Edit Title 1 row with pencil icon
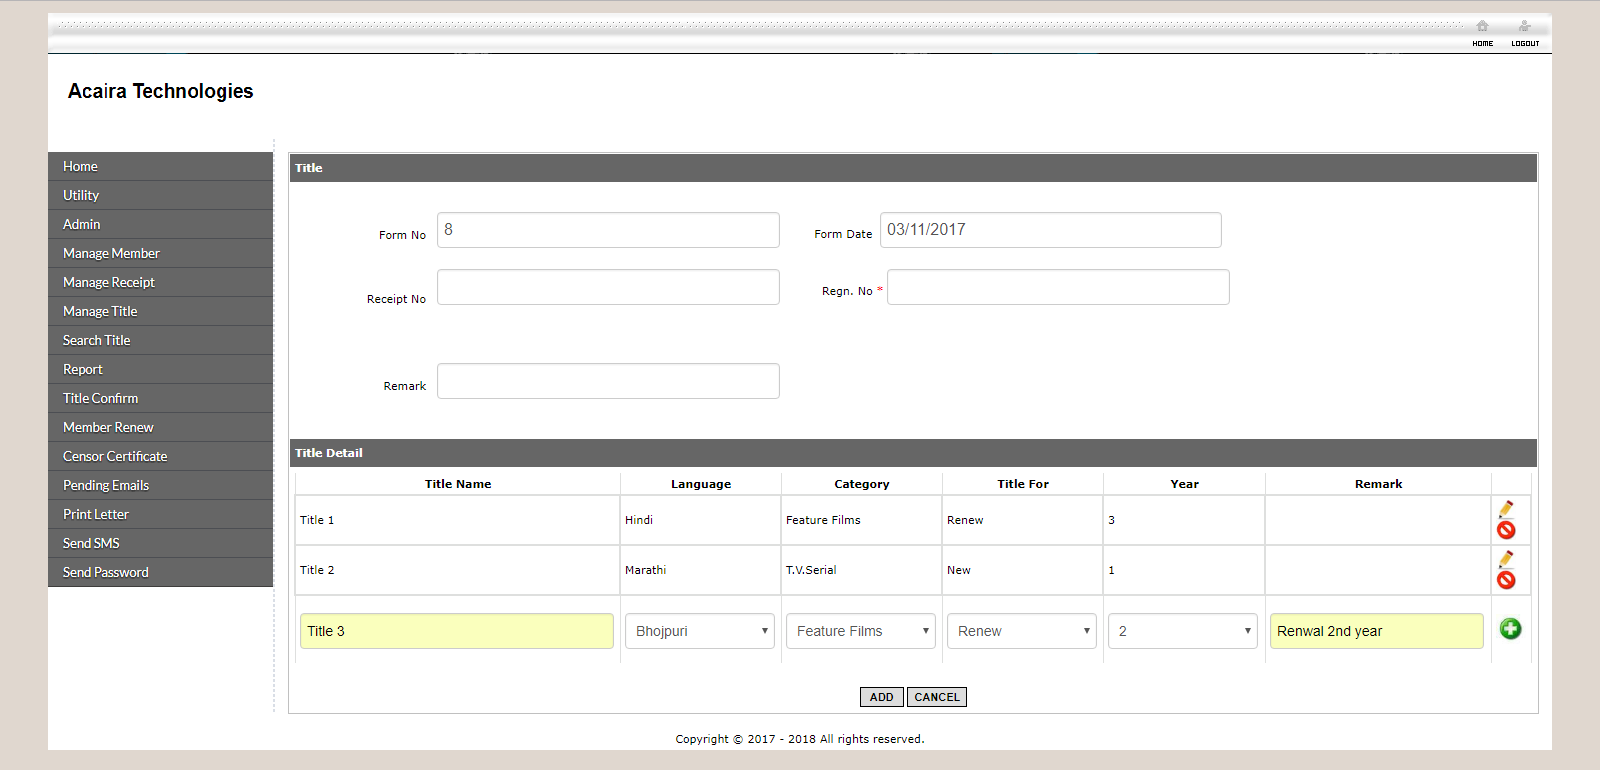1600x770 pixels. [x=1506, y=509]
